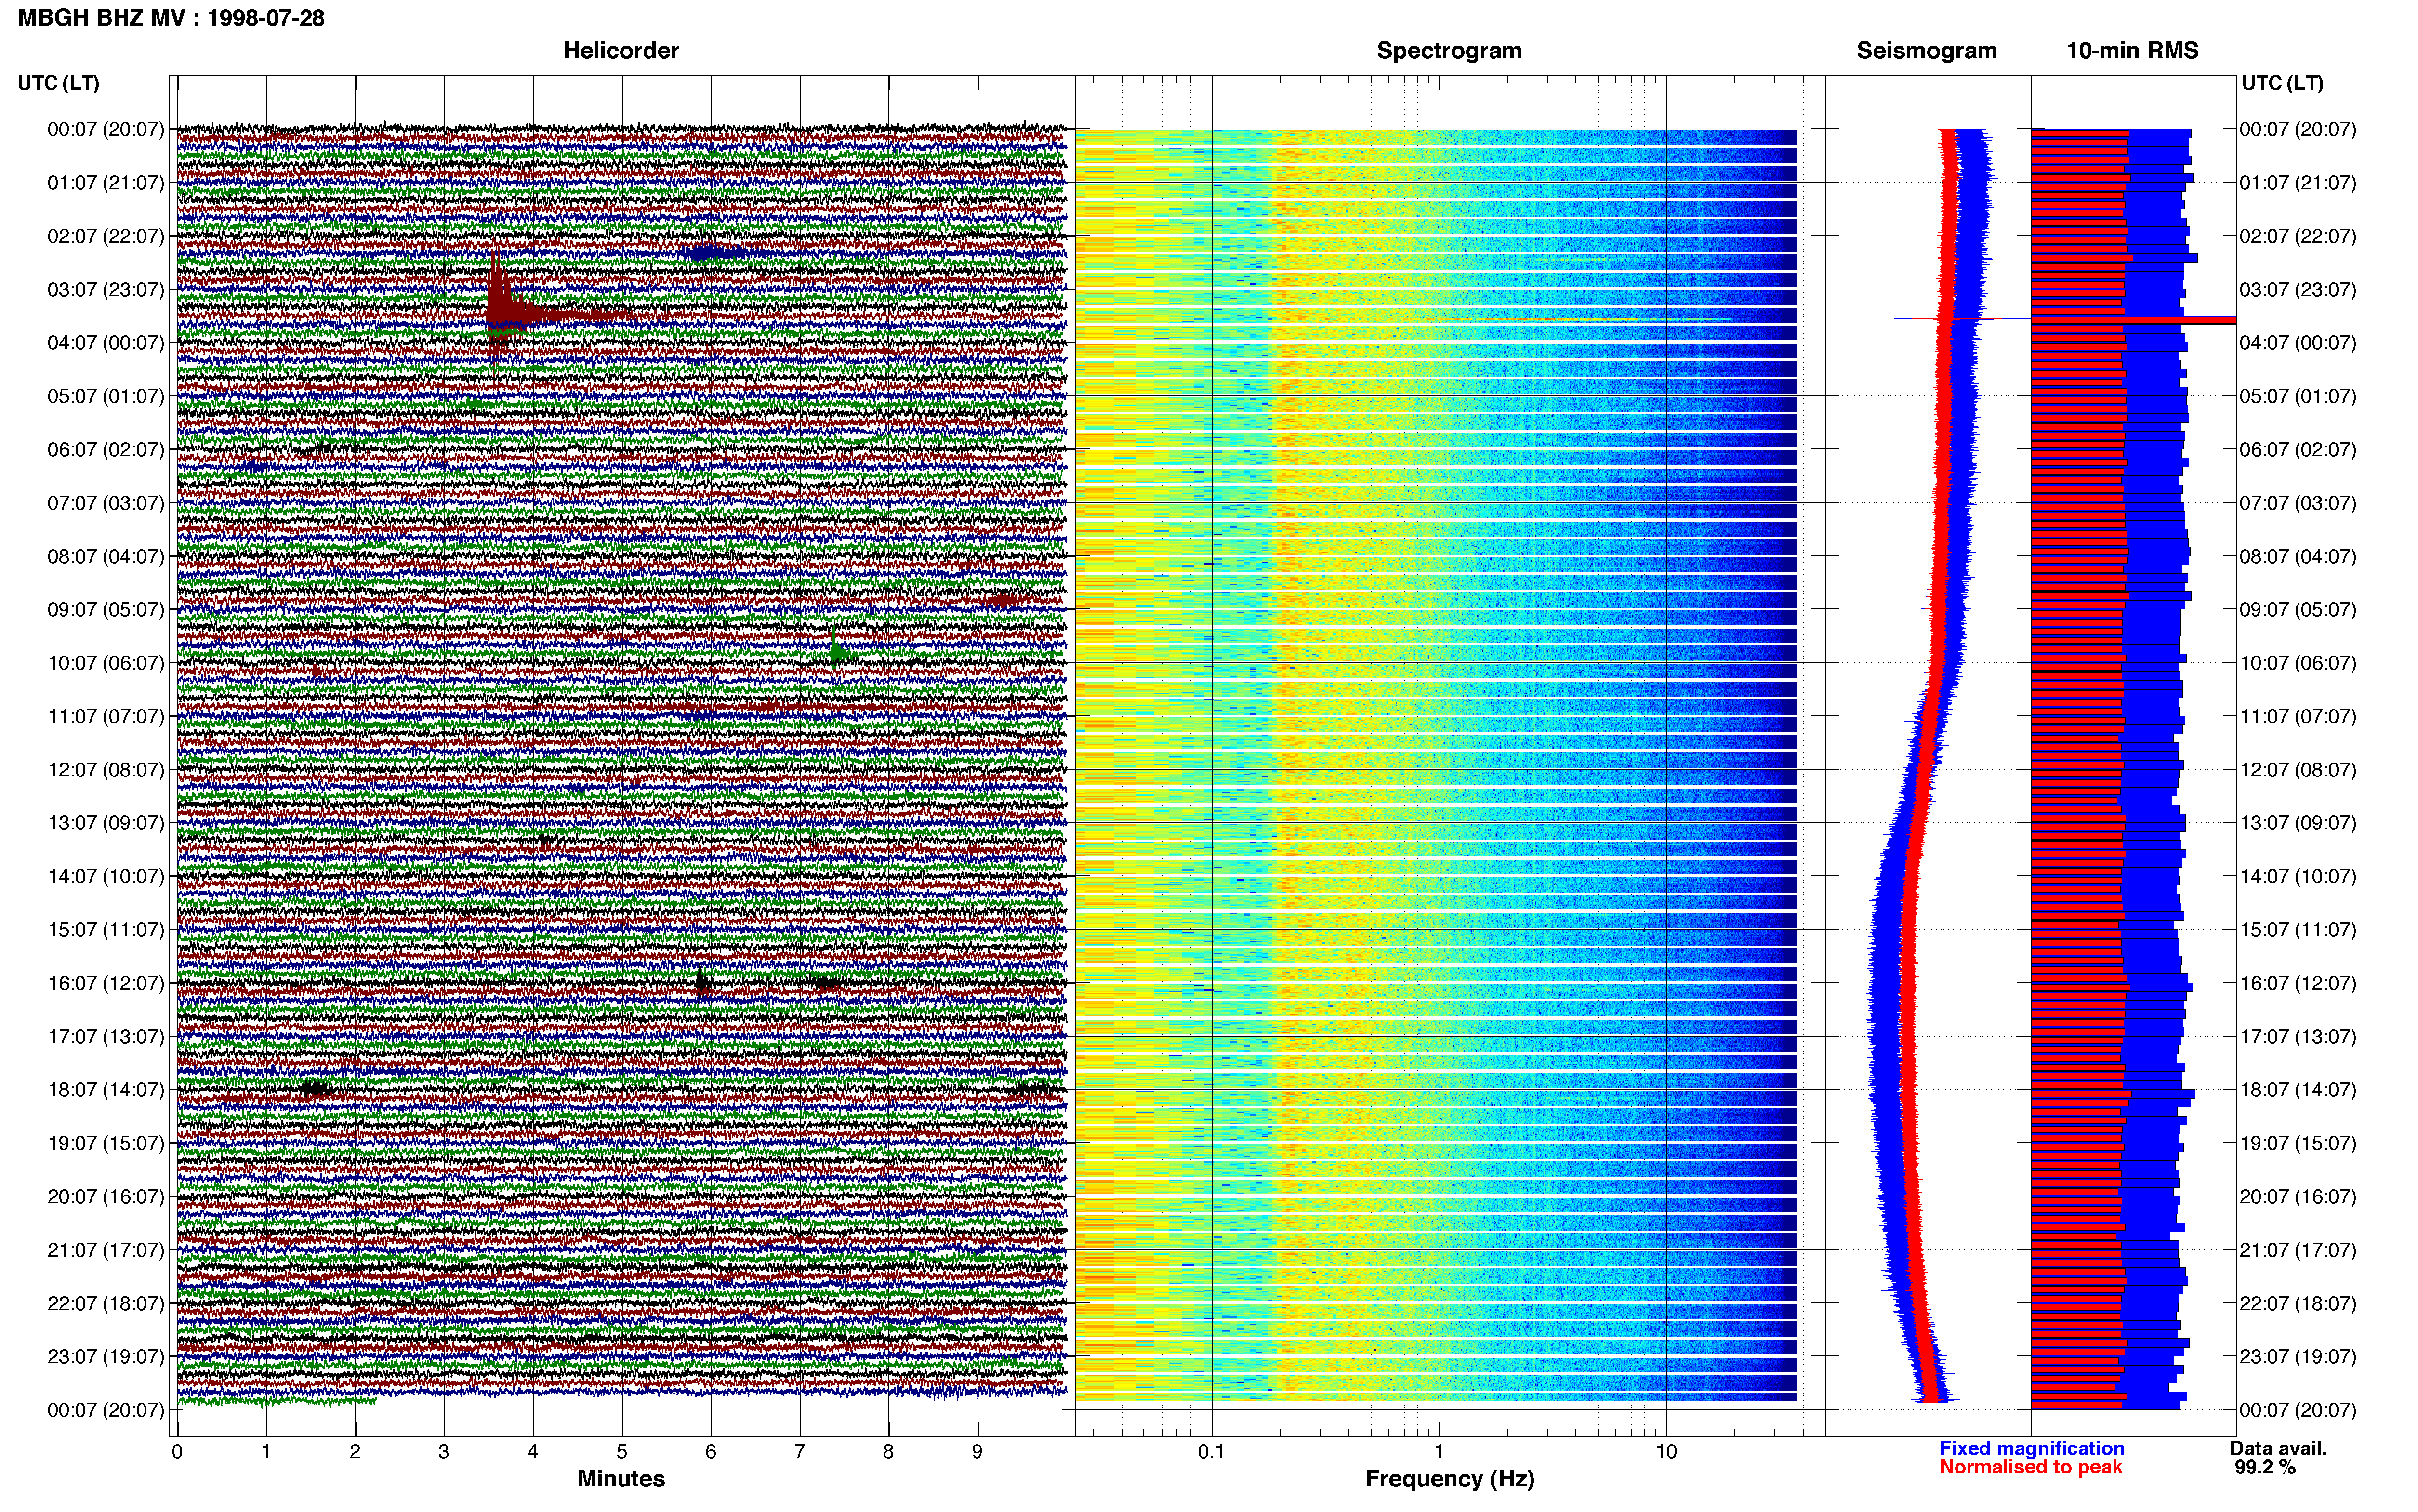Click the right time label '22:07 (18:07)'
This screenshot has width=2418, height=1512.
coord(2298,1304)
